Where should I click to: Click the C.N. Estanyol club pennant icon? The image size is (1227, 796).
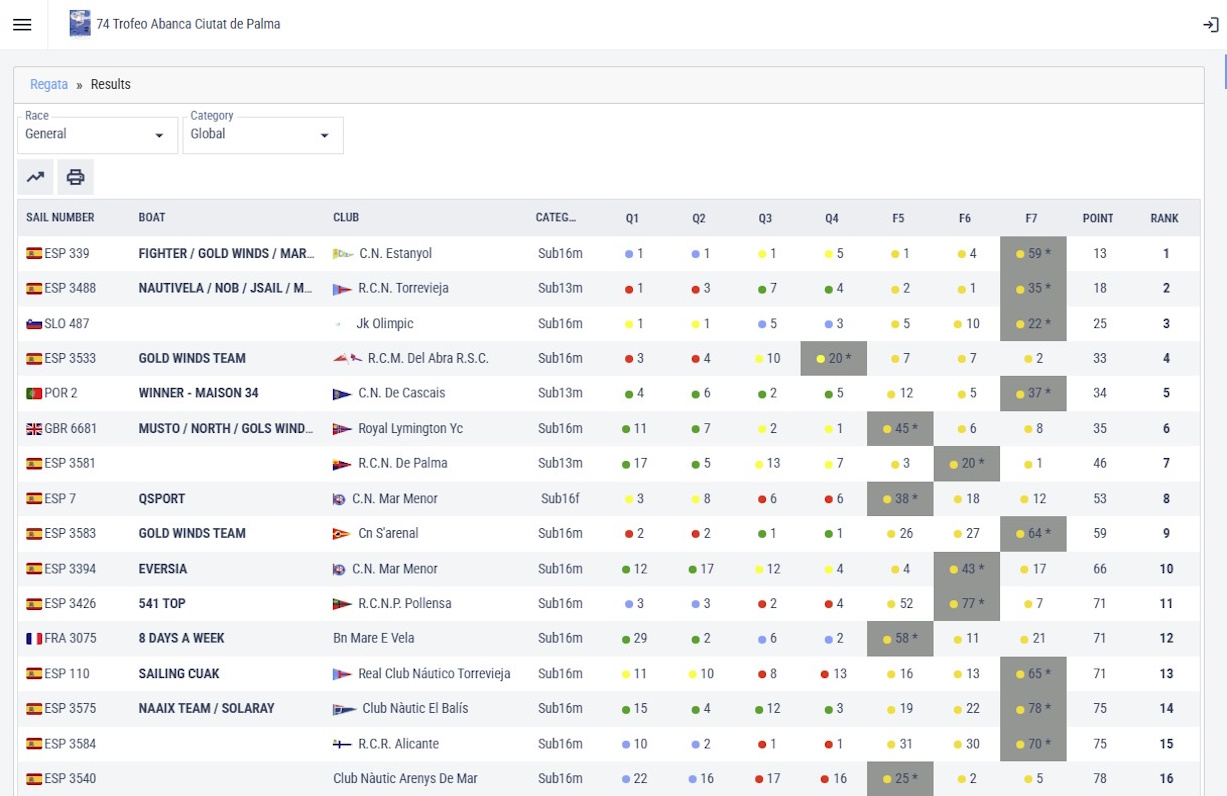[342, 254]
